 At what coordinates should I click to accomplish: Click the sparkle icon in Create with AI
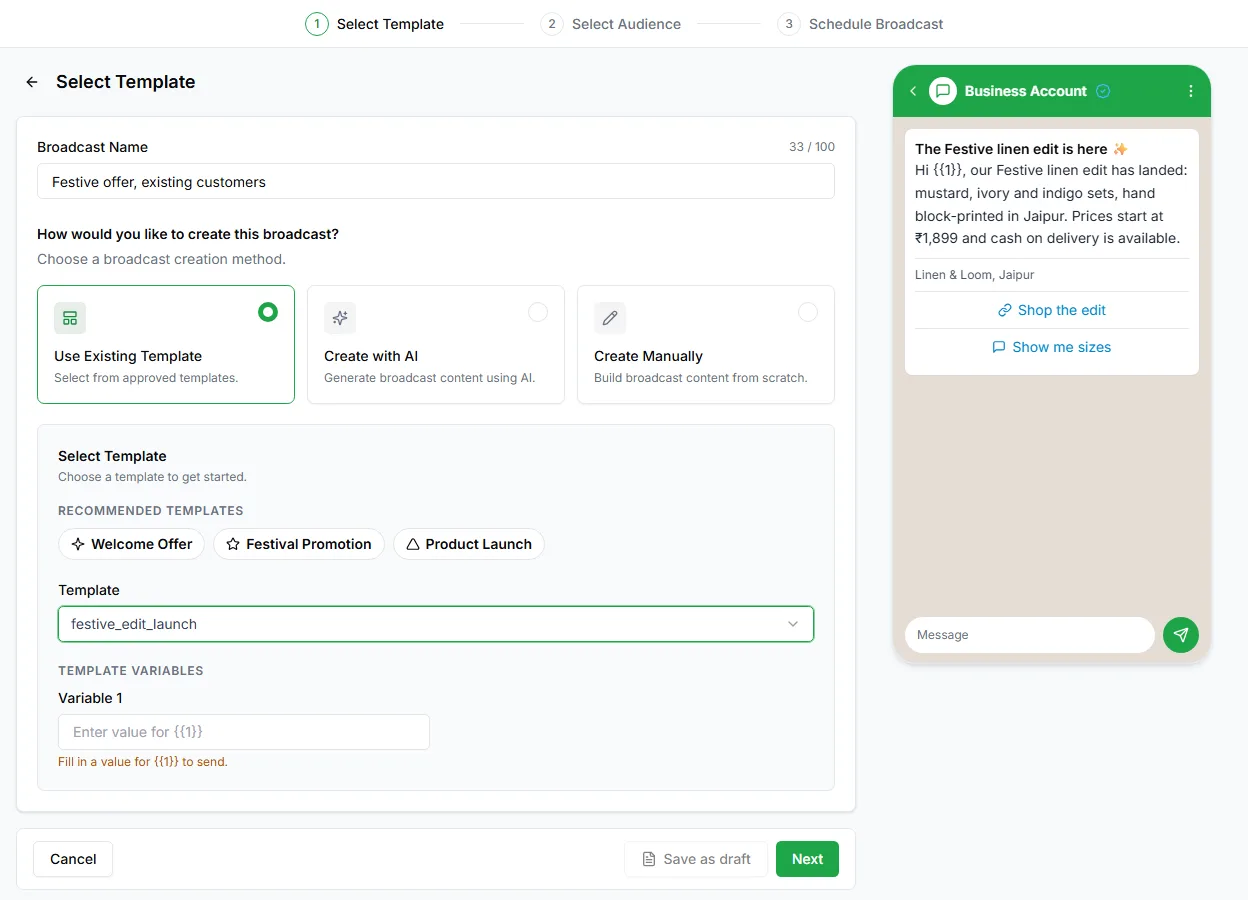pyautogui.click(x=340, y=318)
